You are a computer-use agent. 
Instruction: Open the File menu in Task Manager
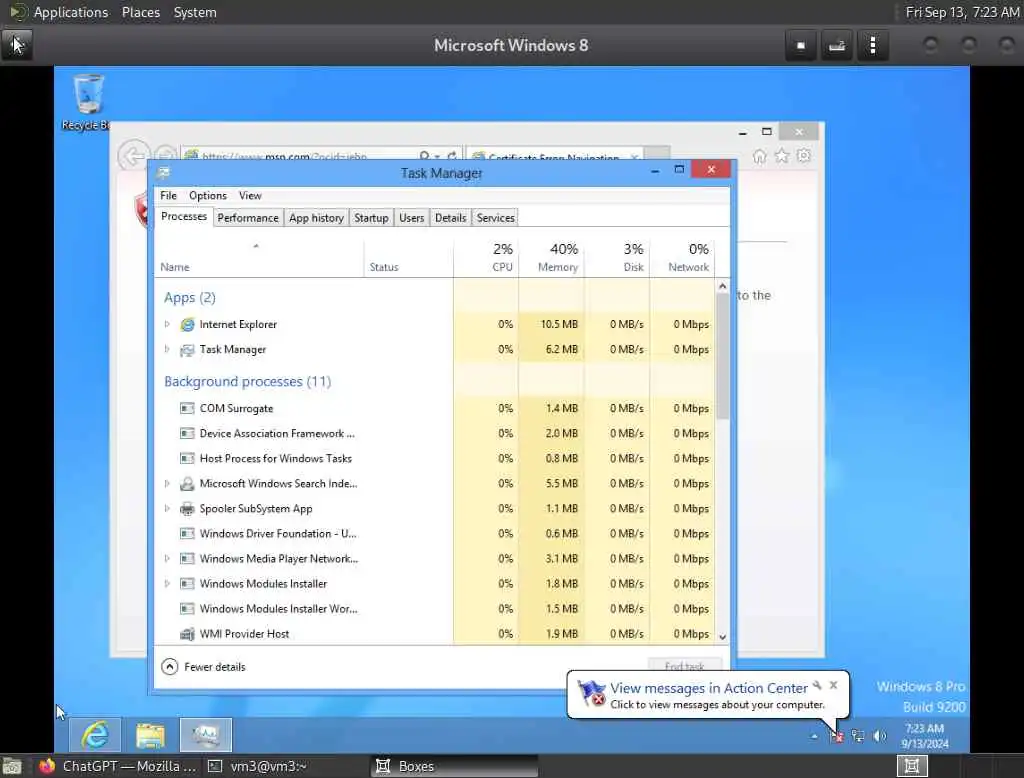[x=168, y=196]
